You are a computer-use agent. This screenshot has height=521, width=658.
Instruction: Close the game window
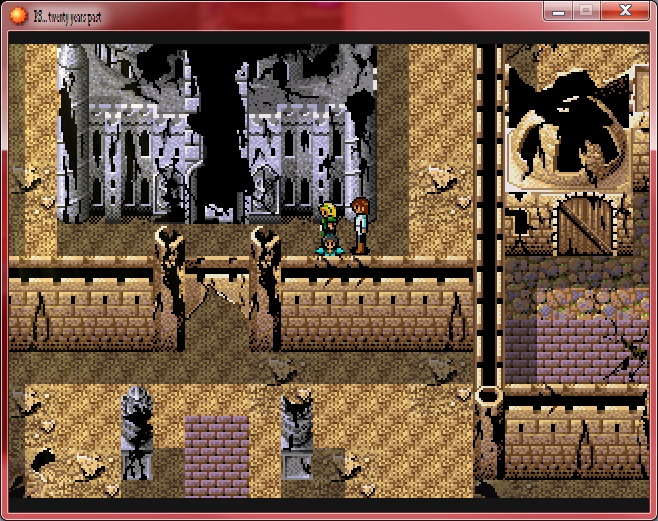pyautogui.click(x=624, y=11)
